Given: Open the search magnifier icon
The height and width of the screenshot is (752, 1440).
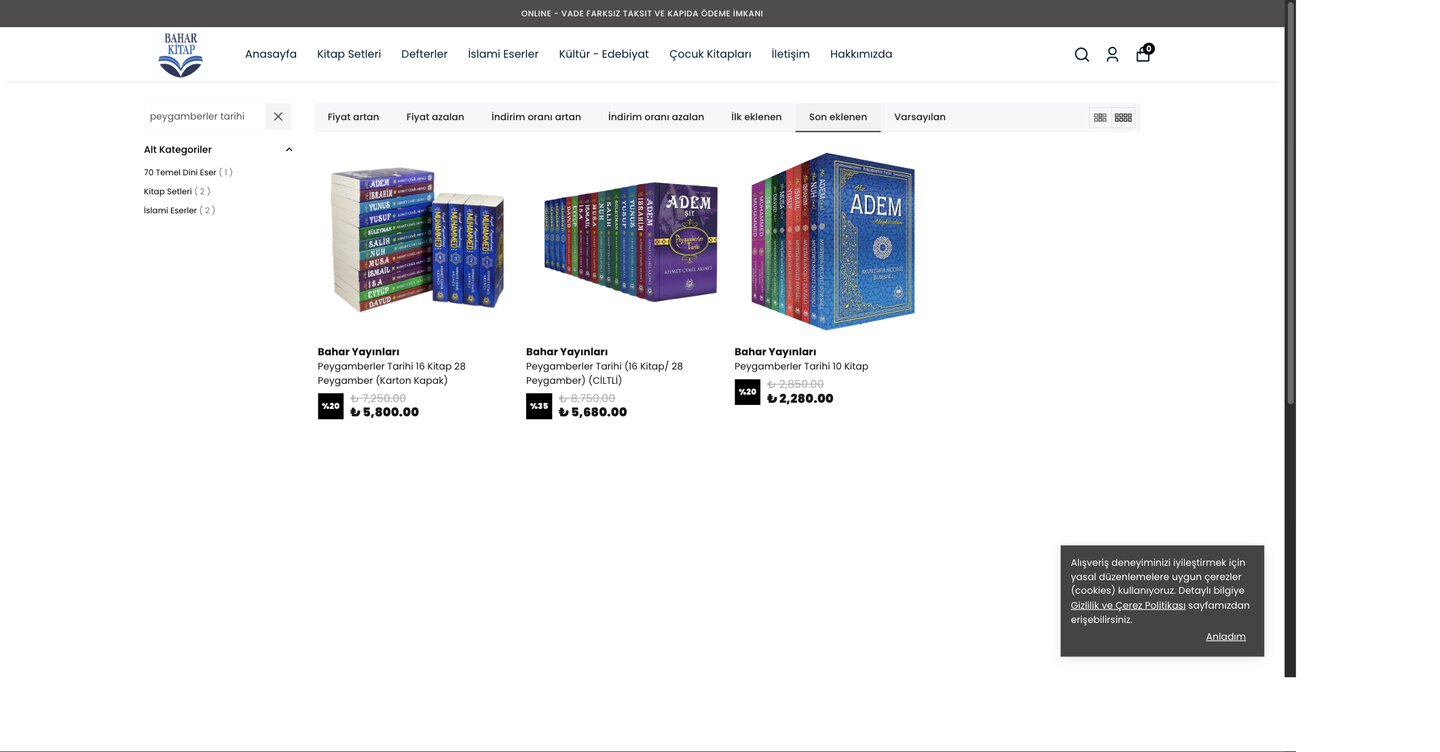Looking at the screenshot, I should 1082,55.
